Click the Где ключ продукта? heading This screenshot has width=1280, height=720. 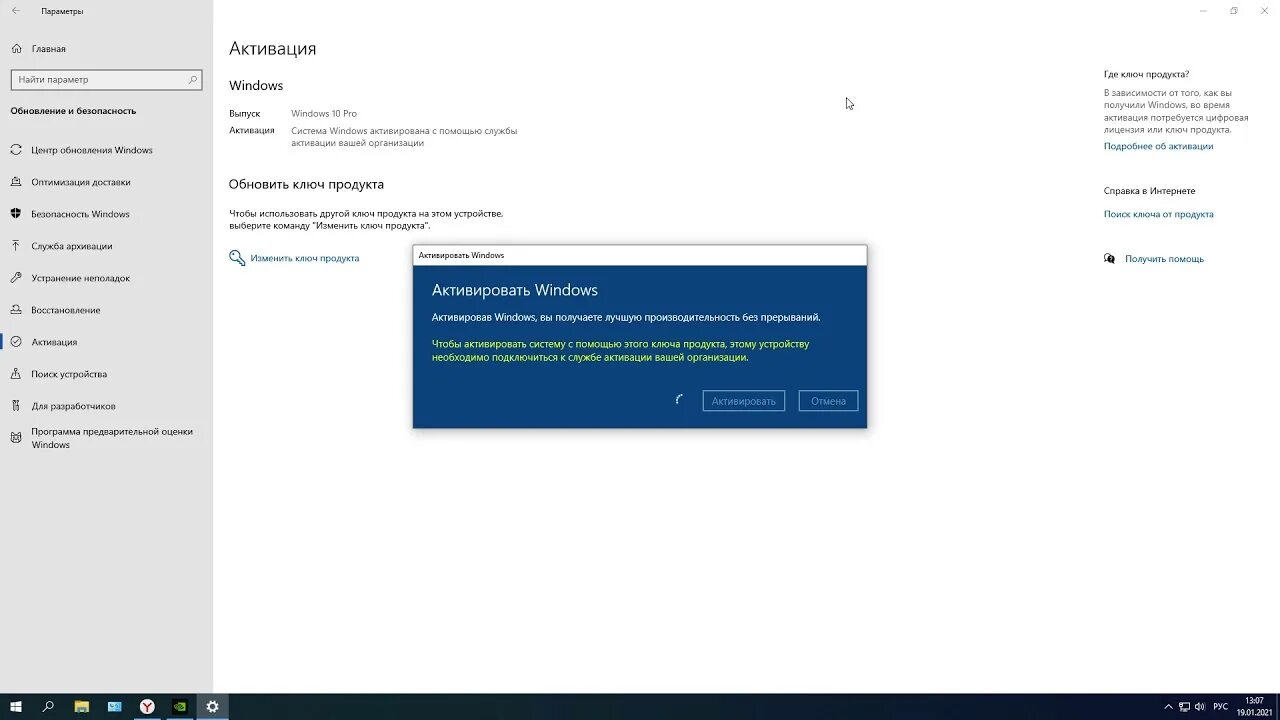[1146, 74]
